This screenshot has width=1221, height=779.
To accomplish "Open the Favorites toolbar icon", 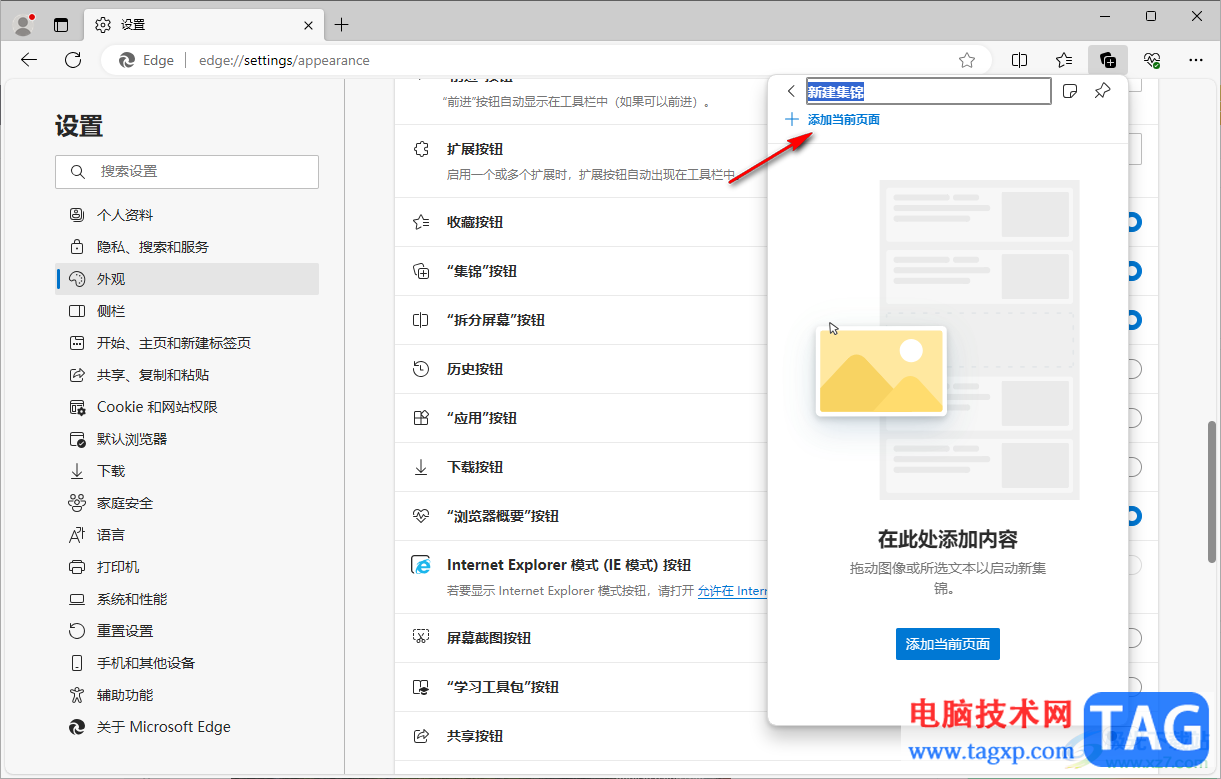I will 1064,60.
